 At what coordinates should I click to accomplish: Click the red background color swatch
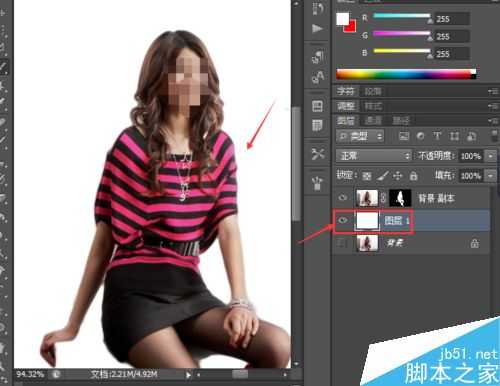[x=352, y=28]
